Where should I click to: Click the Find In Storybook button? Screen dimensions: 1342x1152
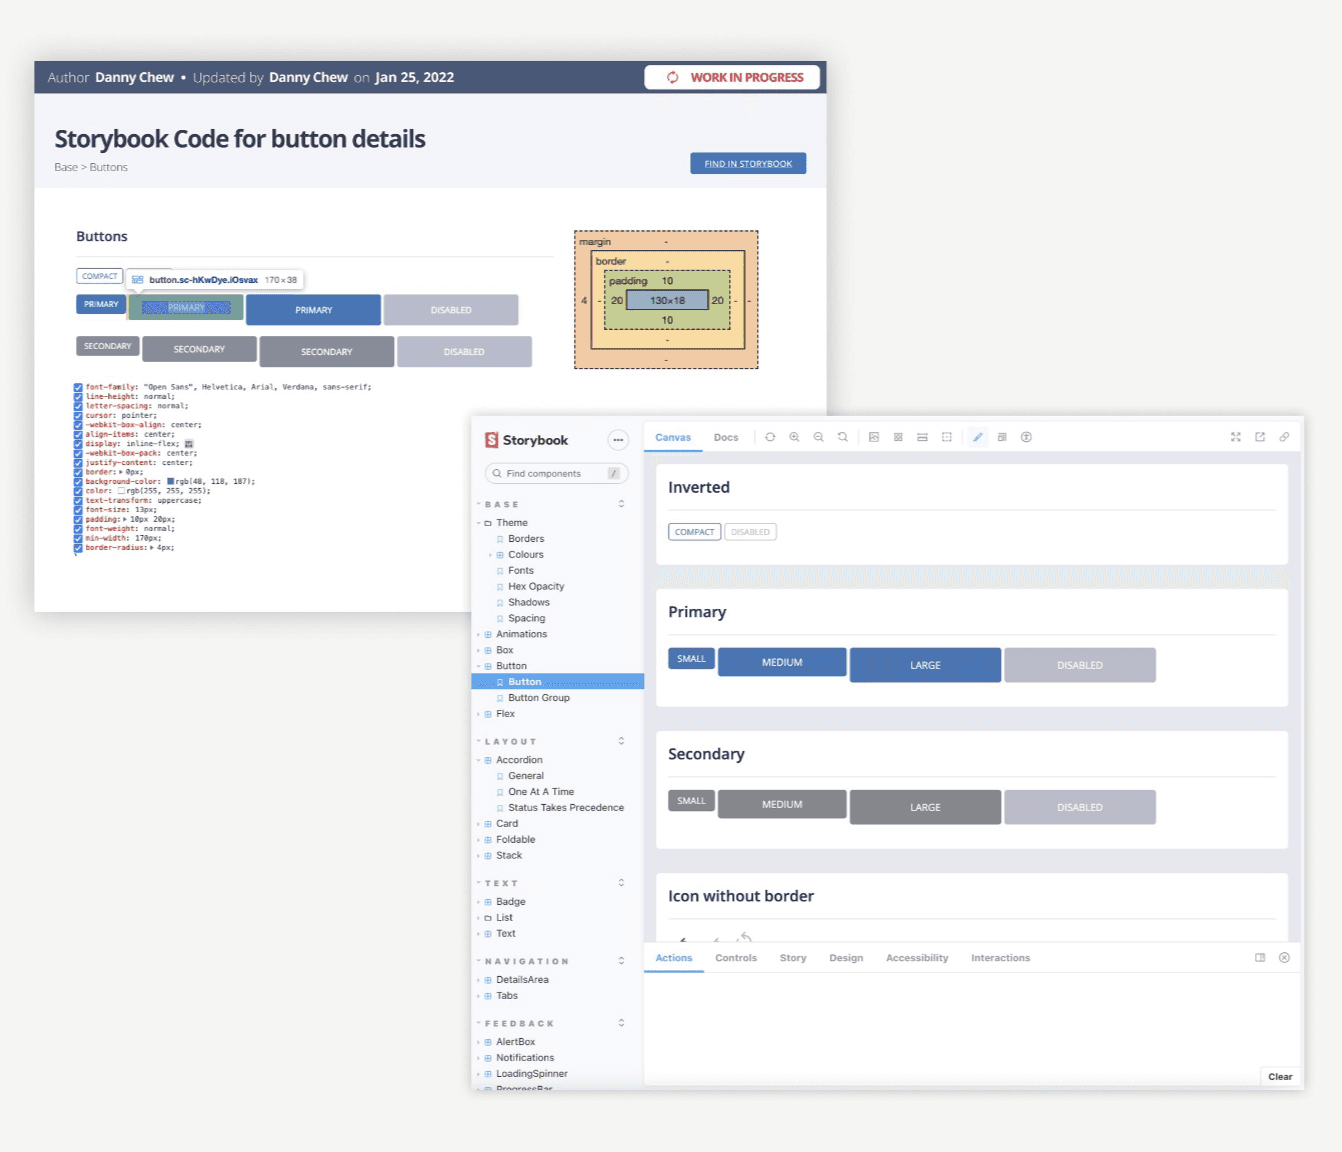click(748, 163)
